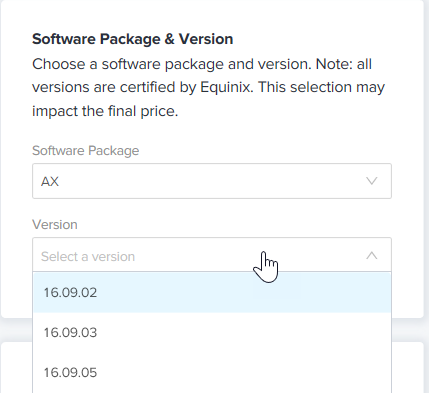Pick version 16.09.05 from dropdown
This screenshot has width=429, height=393.
tap(70, 372)
